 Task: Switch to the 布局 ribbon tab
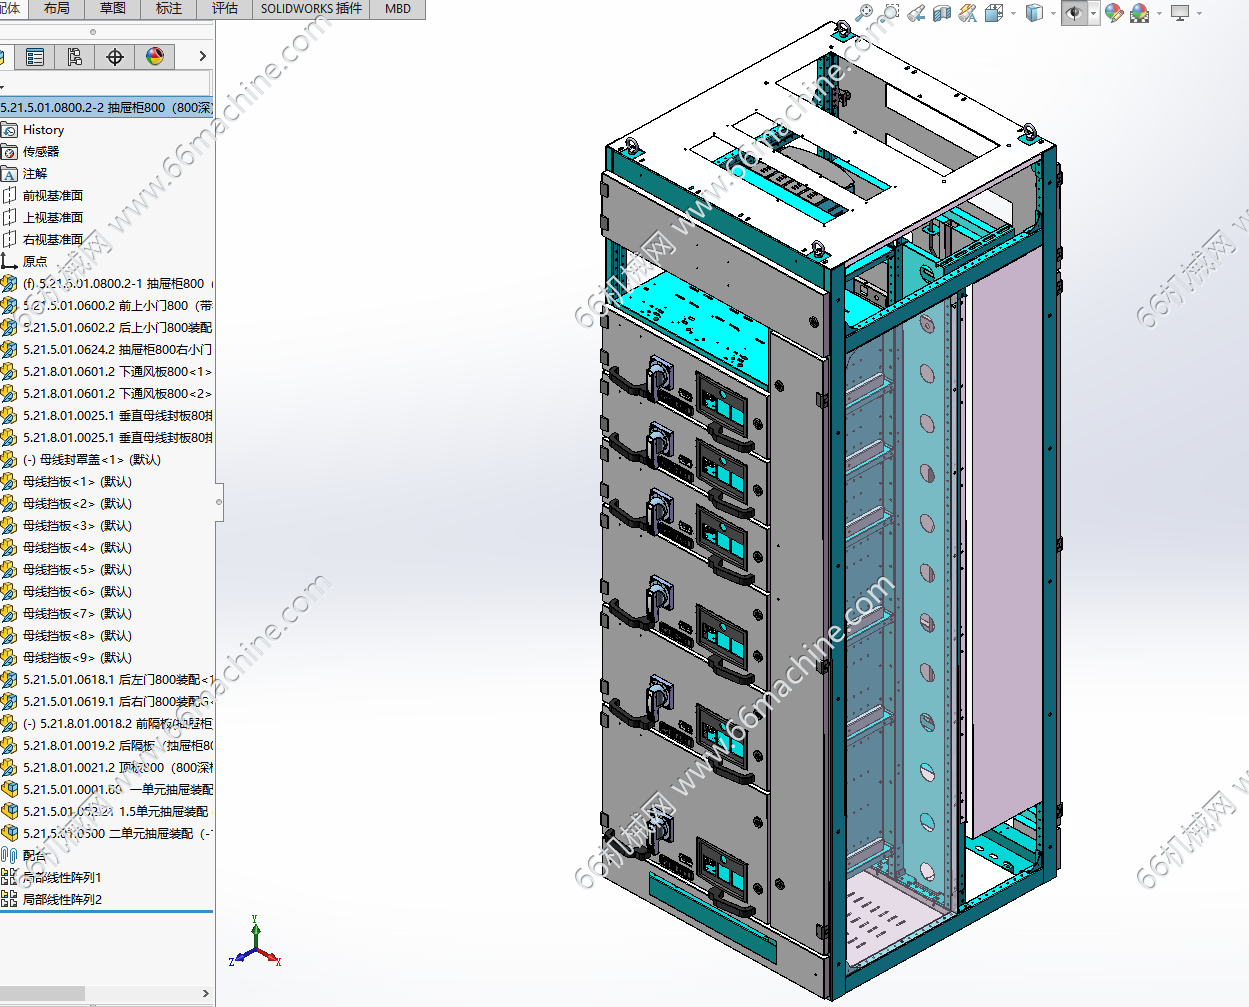pos(57,9)
